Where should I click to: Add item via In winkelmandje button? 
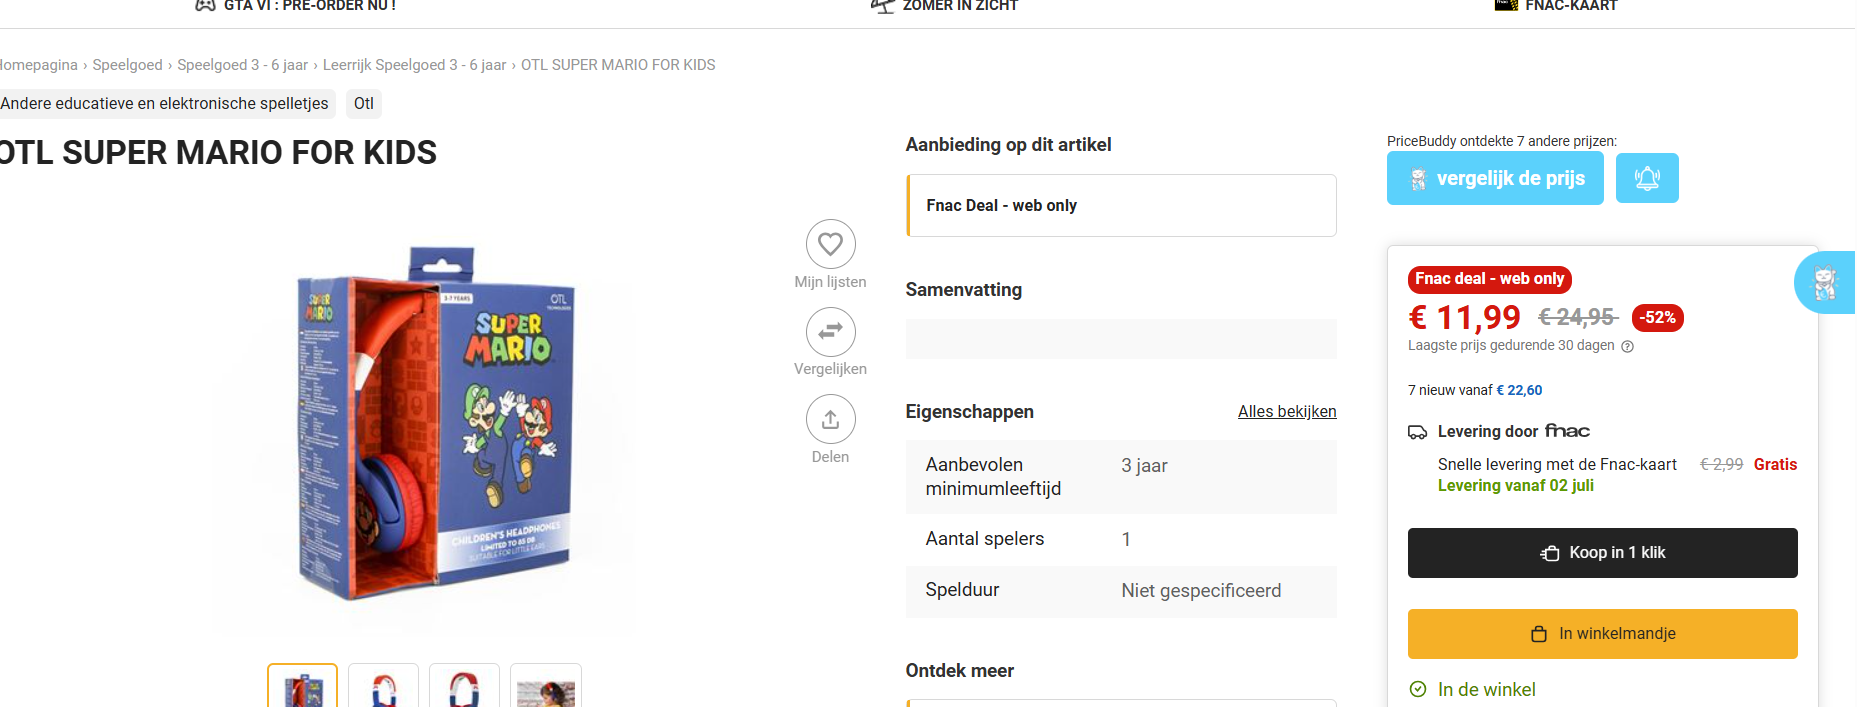[x=1602, y=634]
